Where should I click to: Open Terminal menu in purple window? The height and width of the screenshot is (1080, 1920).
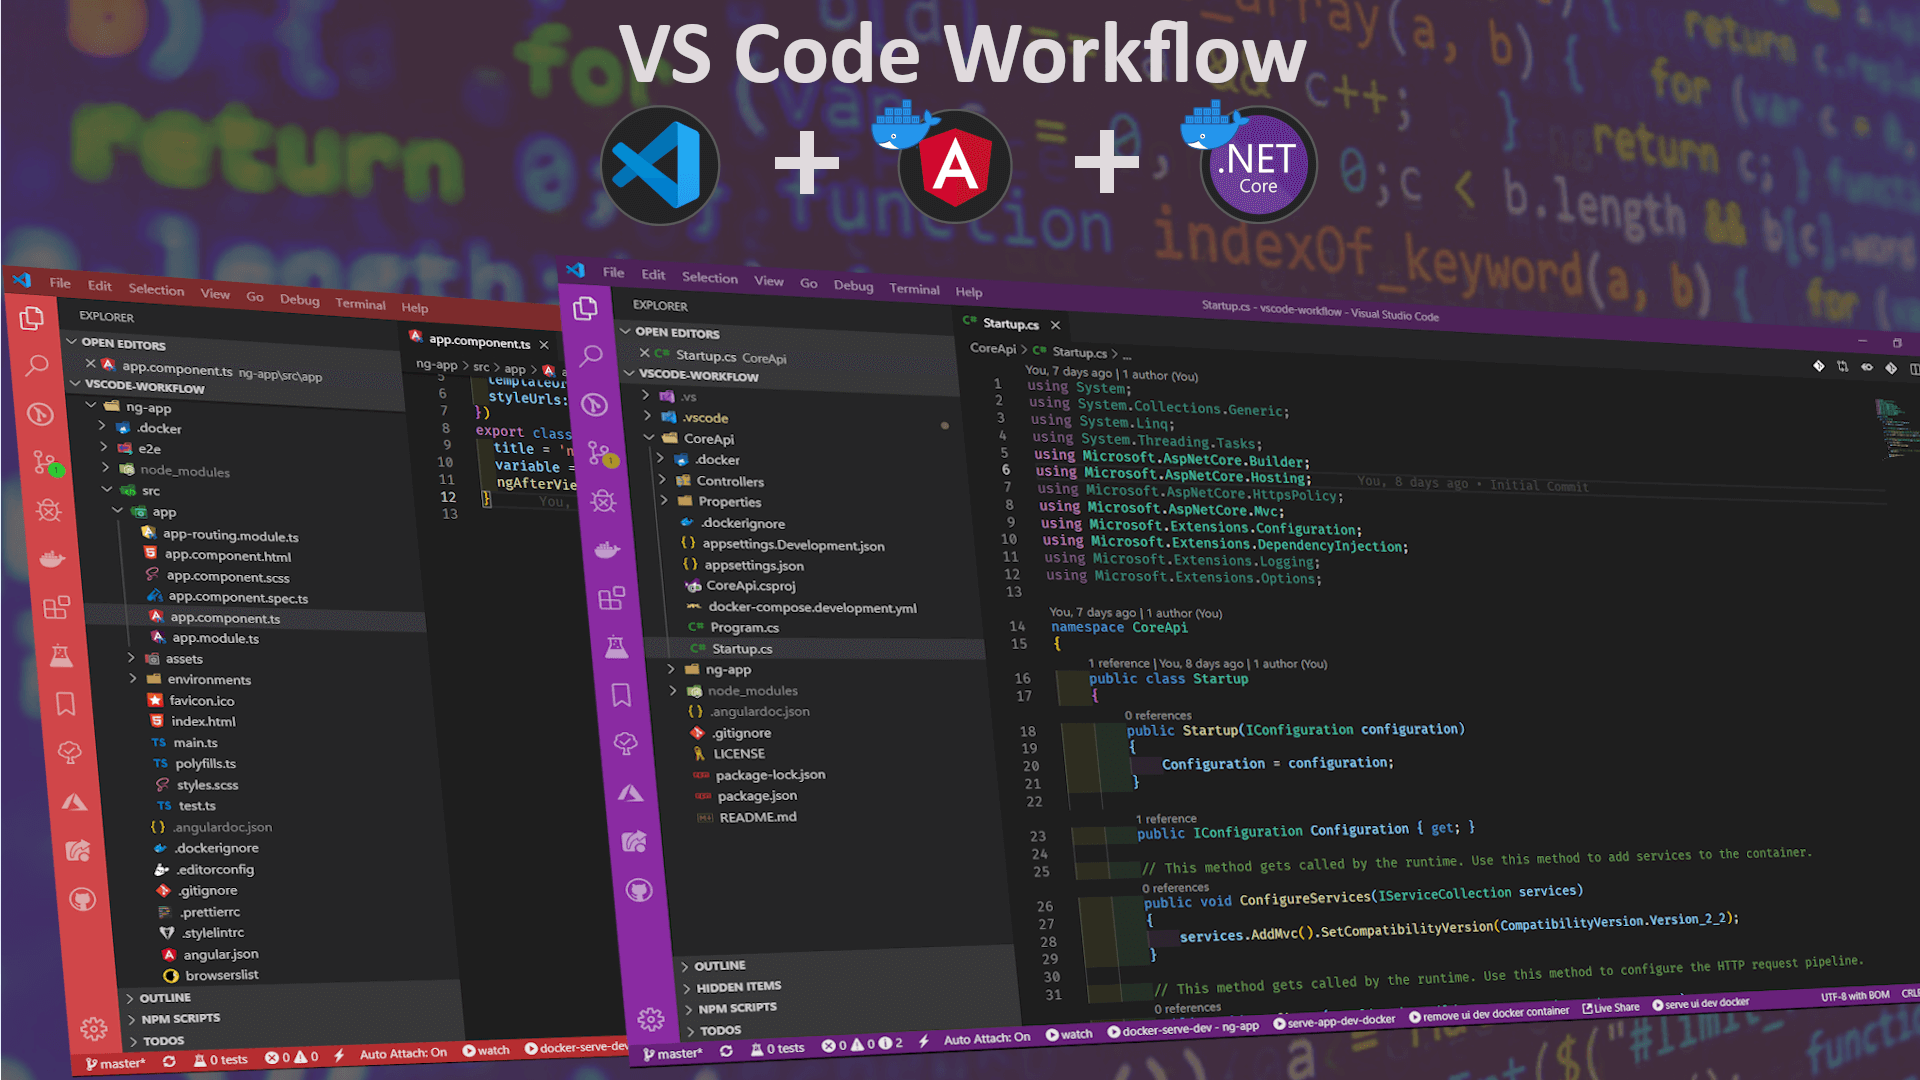coord(914,289)
